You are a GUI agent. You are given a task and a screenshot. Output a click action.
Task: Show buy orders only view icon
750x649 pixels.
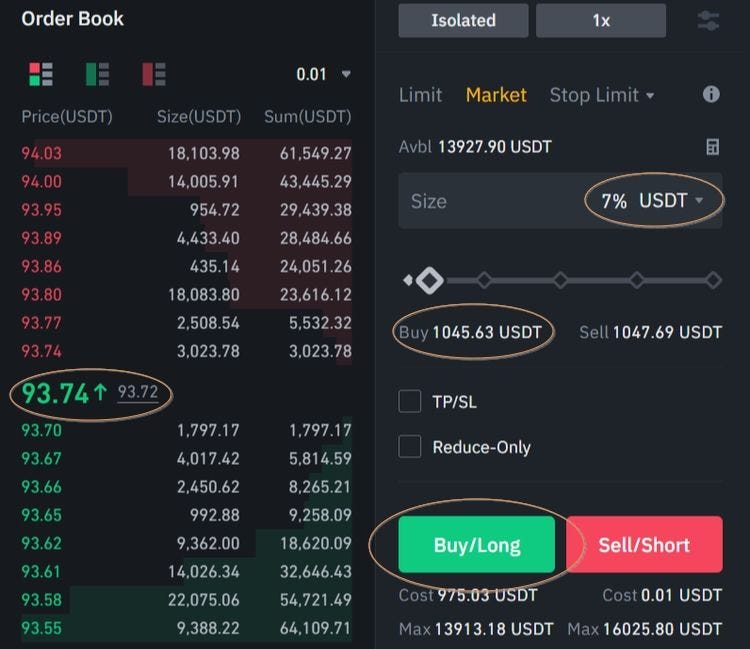pos(97,74)
